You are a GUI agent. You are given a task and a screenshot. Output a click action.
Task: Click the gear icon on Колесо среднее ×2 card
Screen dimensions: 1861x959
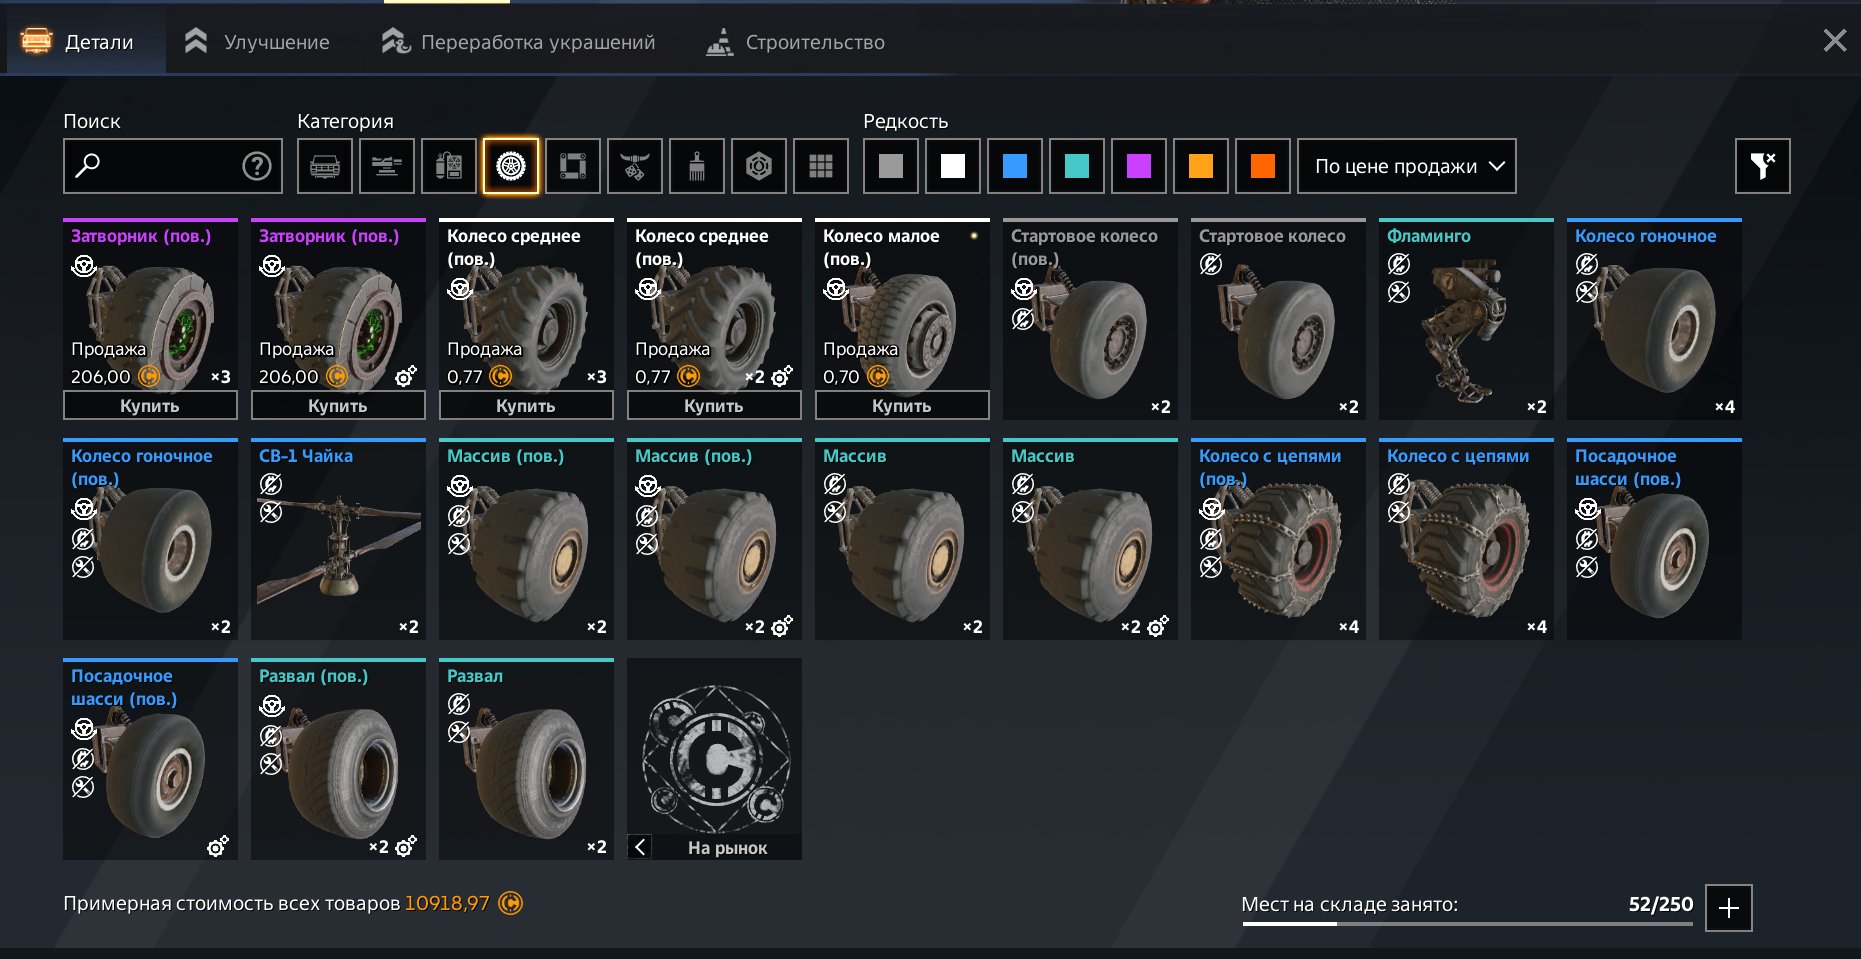click(782, 377)
